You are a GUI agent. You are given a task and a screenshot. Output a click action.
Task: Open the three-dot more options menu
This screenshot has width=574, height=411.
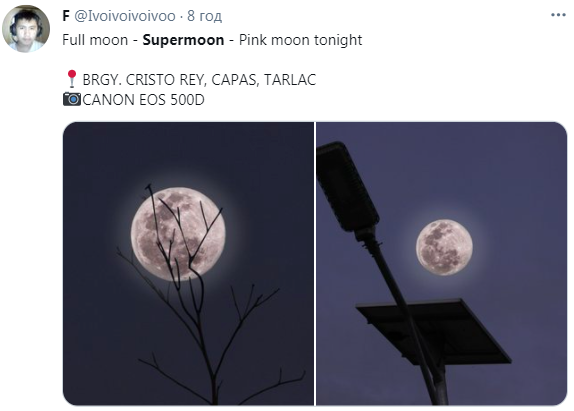(558, 15)
